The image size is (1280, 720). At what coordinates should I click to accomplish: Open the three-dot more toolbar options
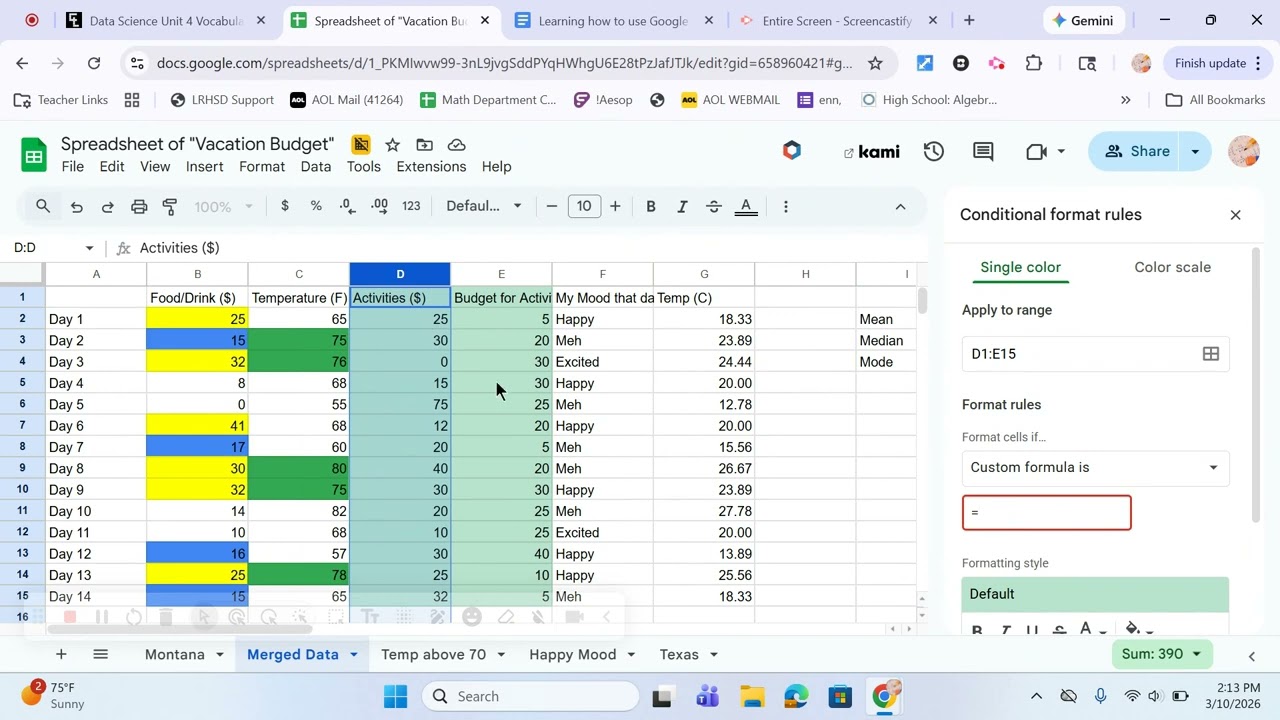pyautogui.click(x=786, y=206)
